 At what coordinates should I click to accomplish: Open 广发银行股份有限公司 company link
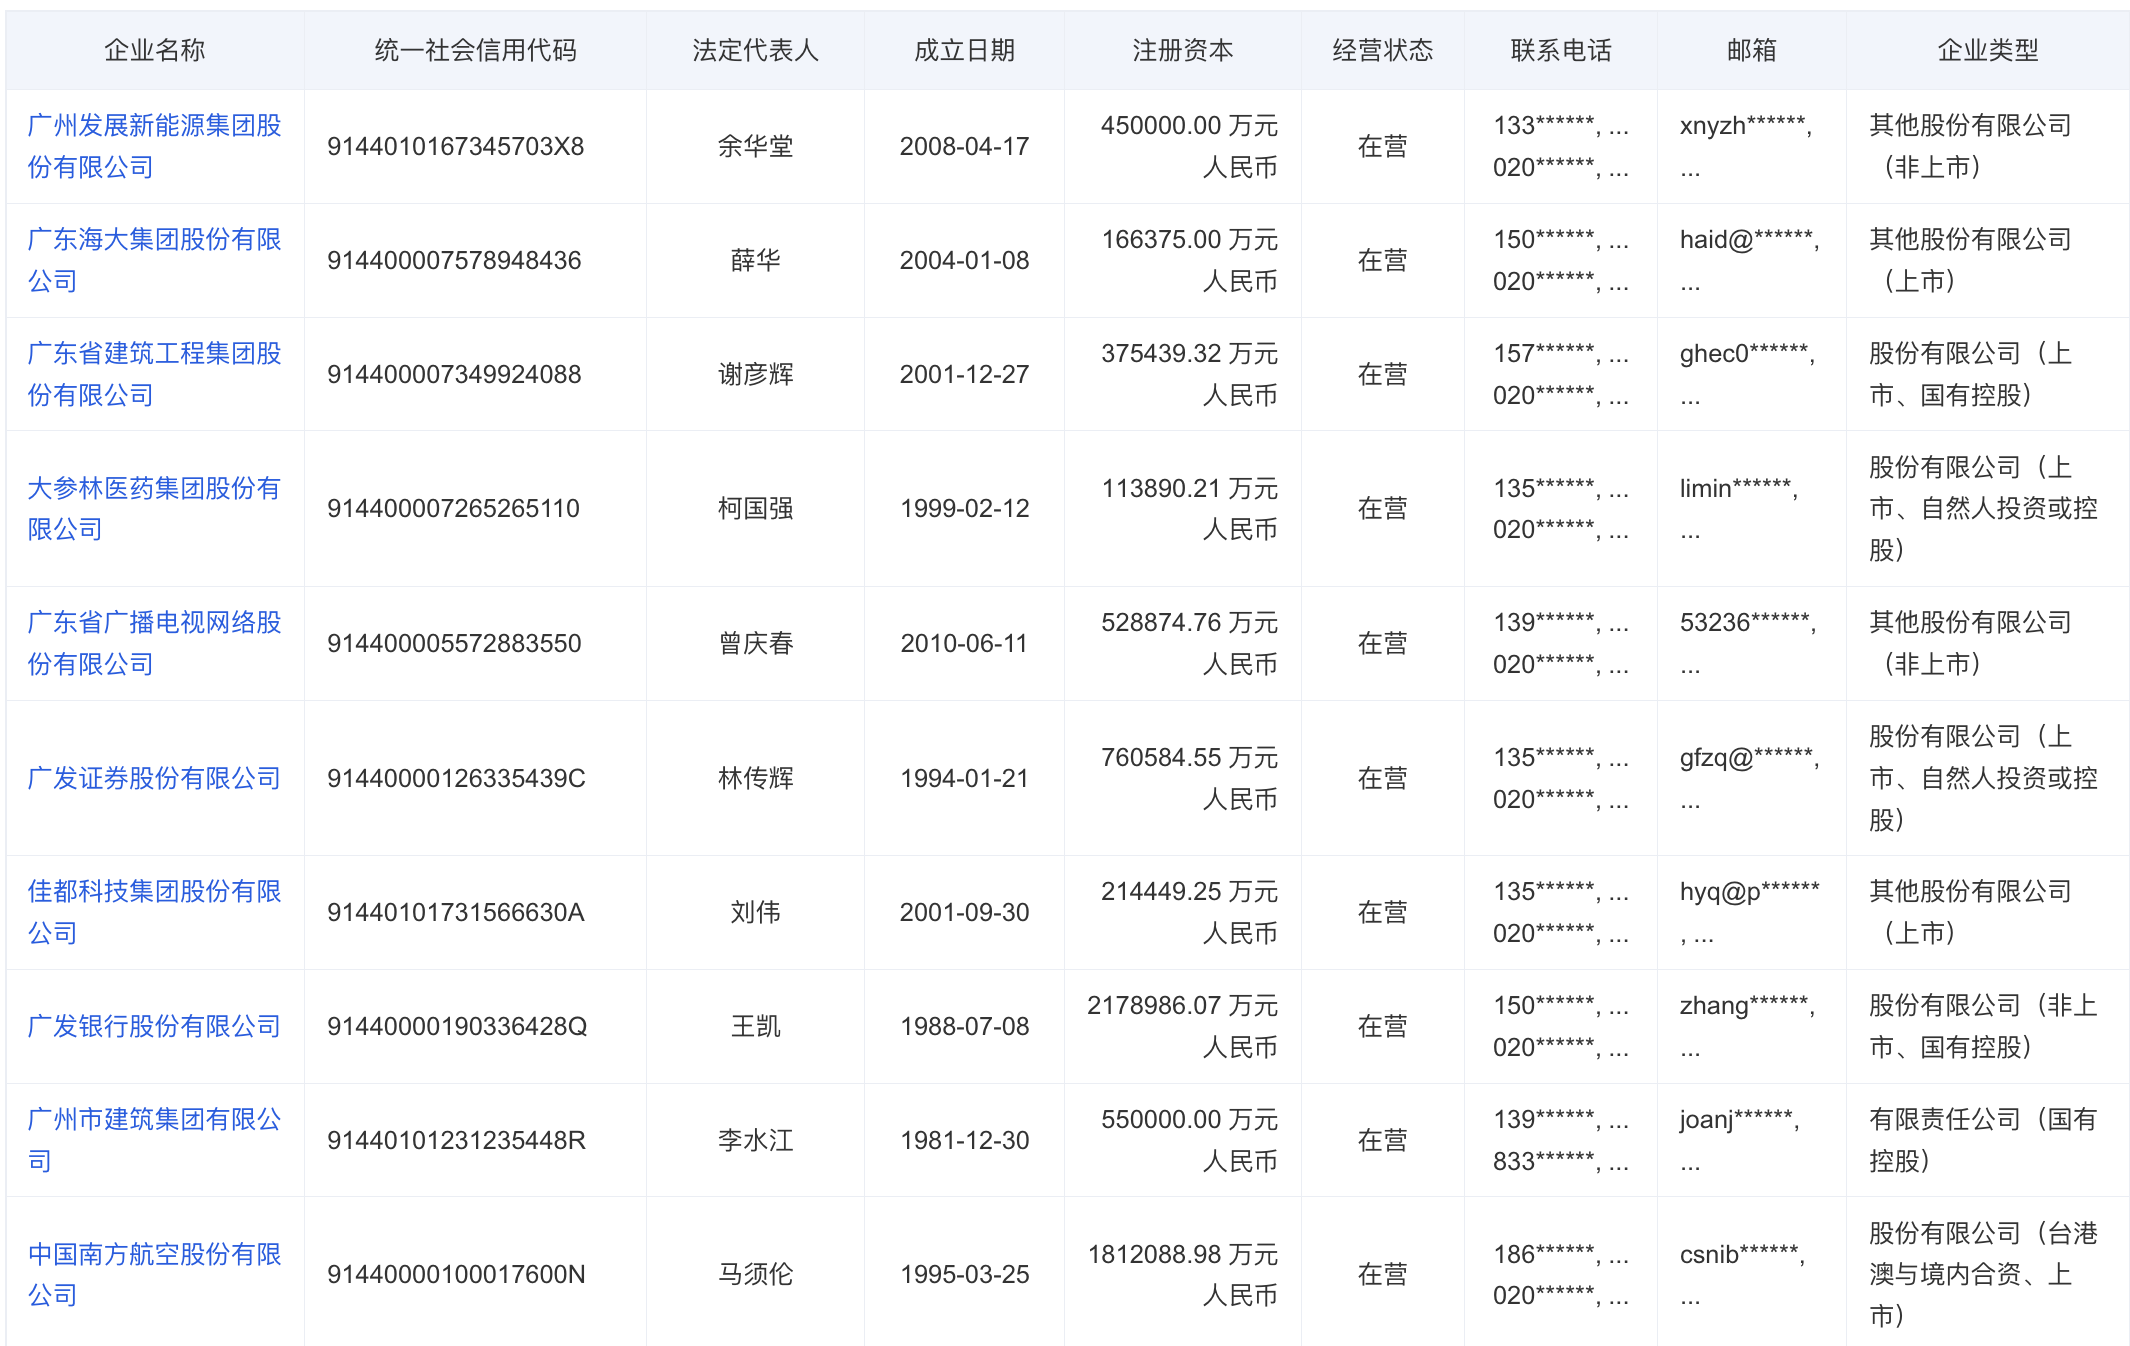coord(154,1026)
